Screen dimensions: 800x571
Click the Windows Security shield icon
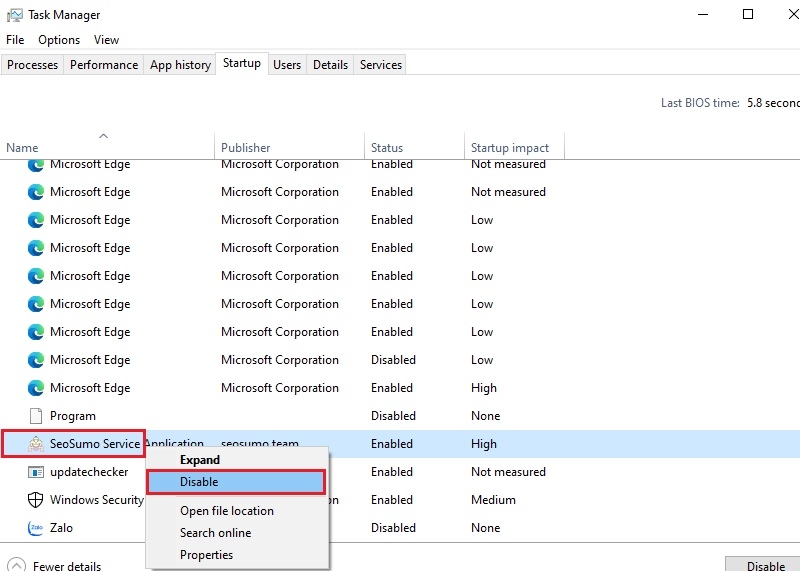[35, 500]
